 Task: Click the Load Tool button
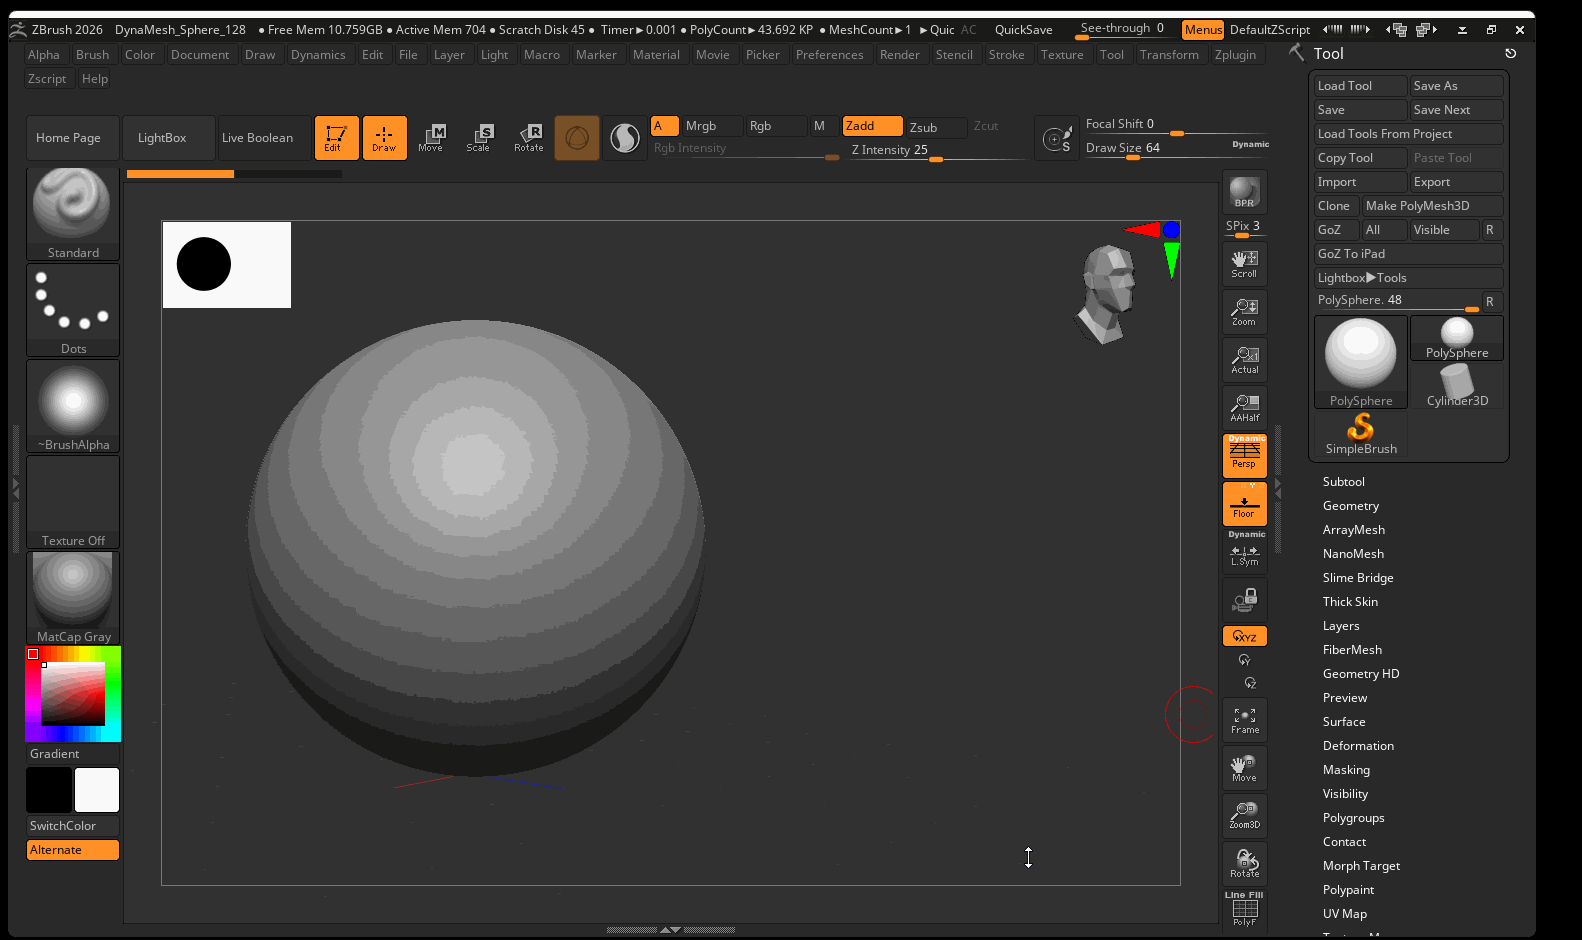tap(1359, 86)
